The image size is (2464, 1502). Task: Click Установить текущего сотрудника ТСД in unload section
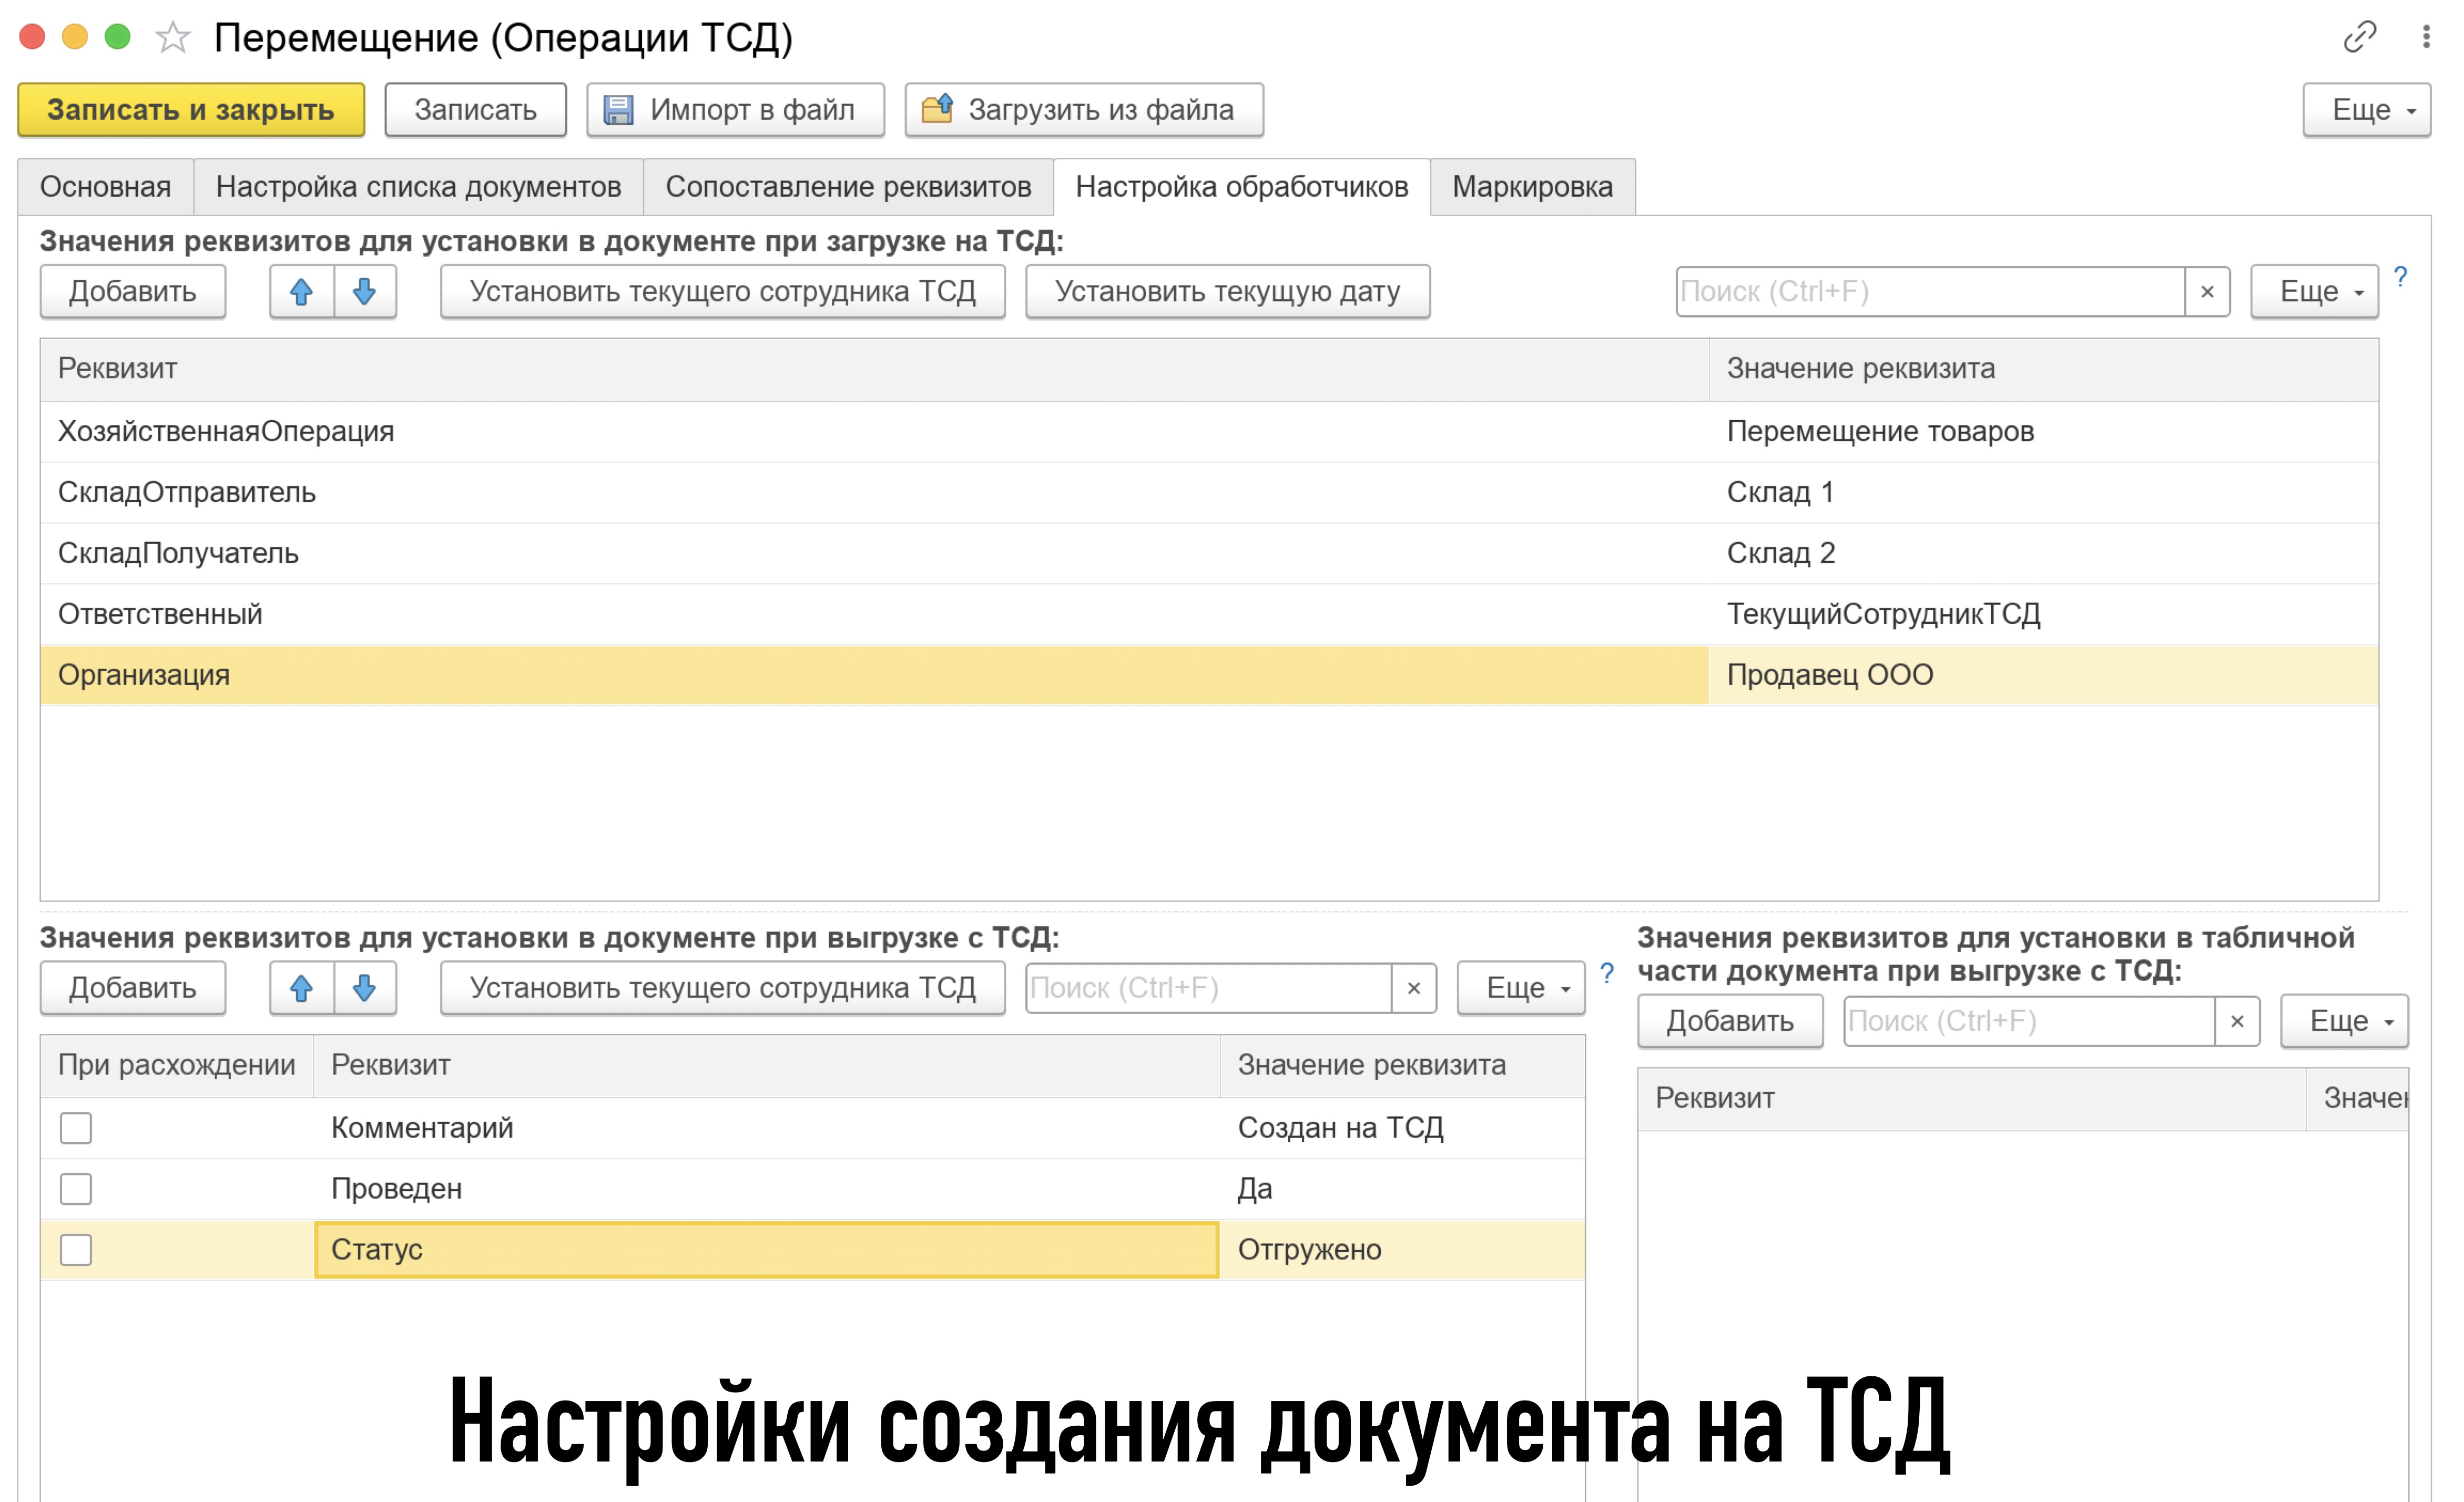coord(722,988)
